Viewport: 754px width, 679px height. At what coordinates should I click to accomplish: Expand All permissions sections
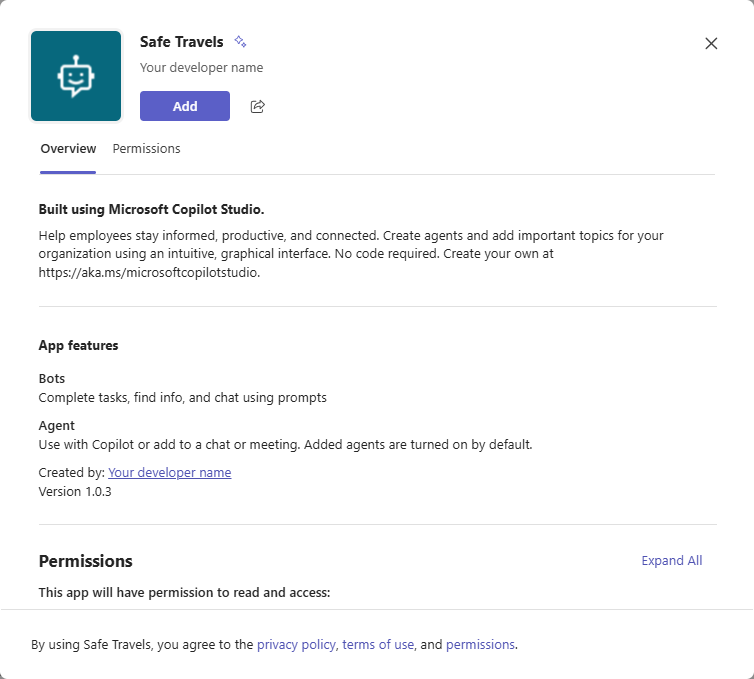click(x=672, y=561)
